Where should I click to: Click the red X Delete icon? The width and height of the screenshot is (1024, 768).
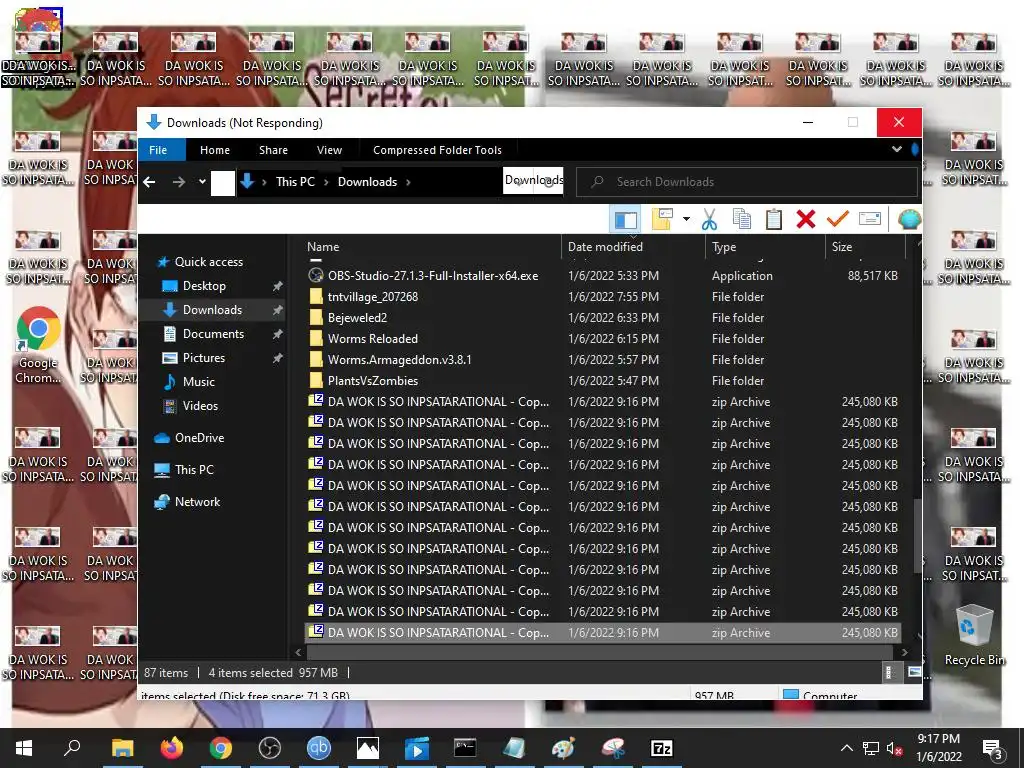pos(806,219)
